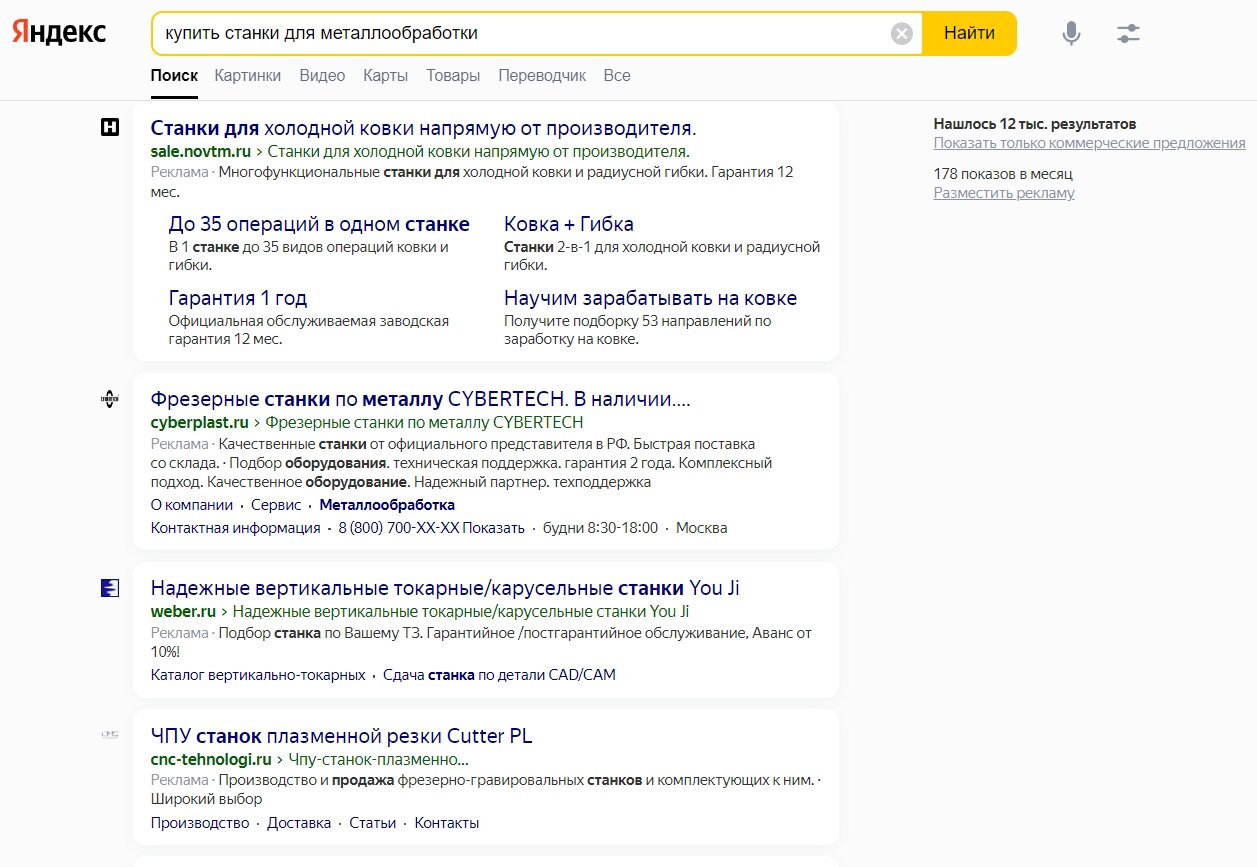Switch to the Картинки tab

(248, 76)
